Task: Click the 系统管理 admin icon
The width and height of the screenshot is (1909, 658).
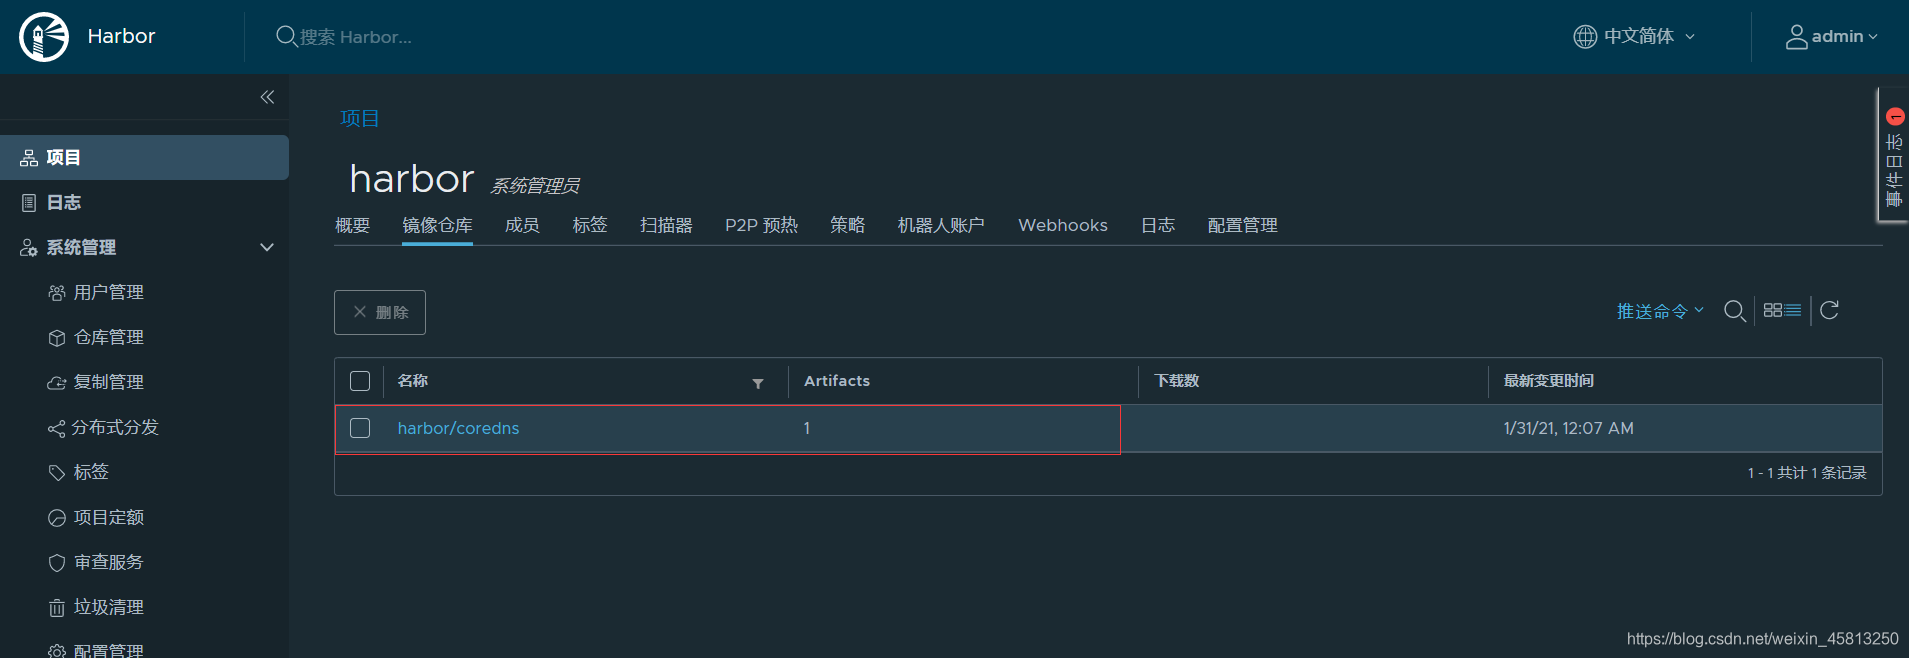Action: [x=29, y=248]
